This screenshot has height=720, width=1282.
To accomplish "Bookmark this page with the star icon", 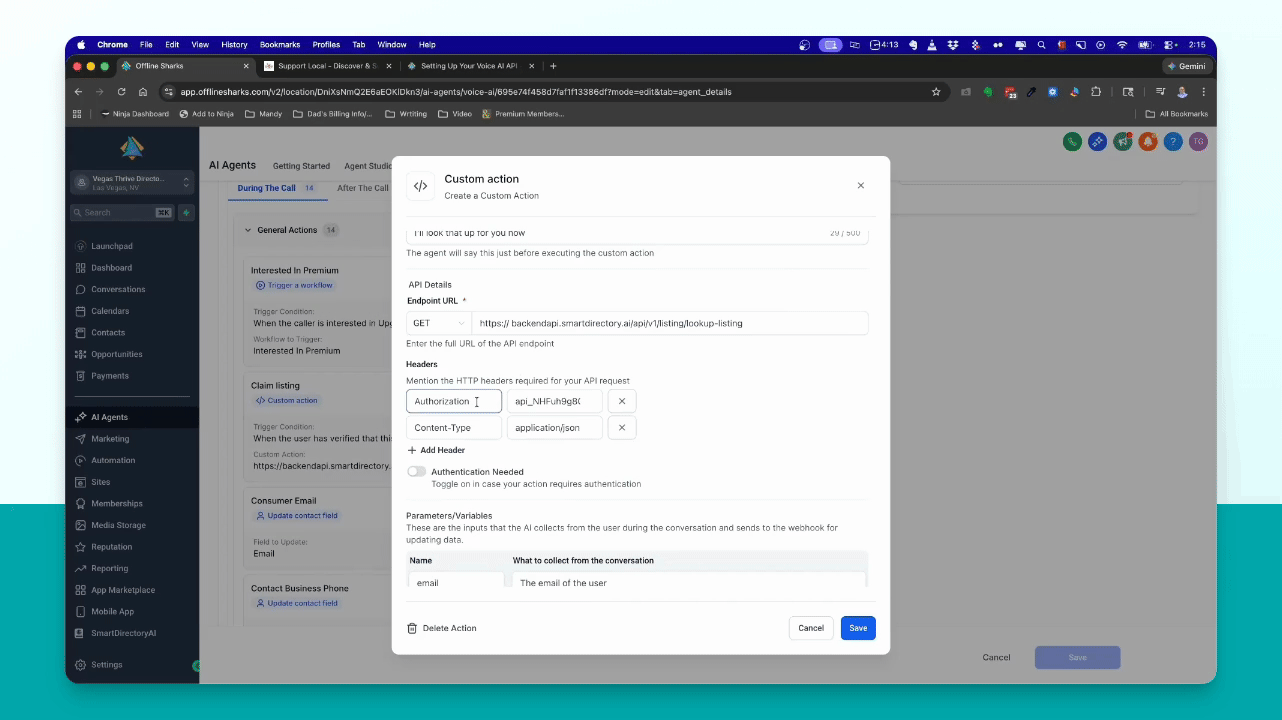I will coord(936,91).
